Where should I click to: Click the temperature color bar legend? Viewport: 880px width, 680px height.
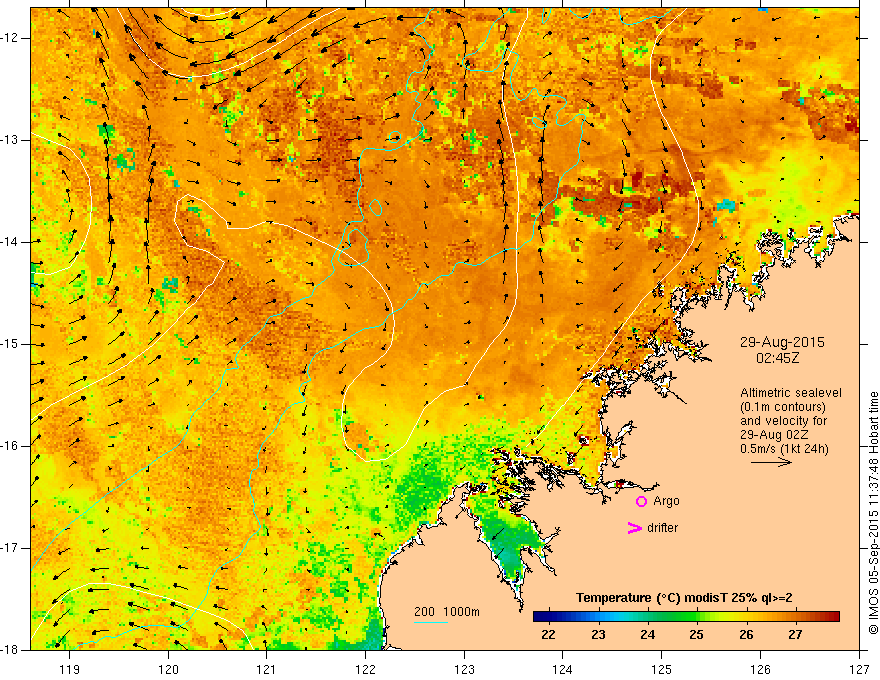tap(686, 617)
